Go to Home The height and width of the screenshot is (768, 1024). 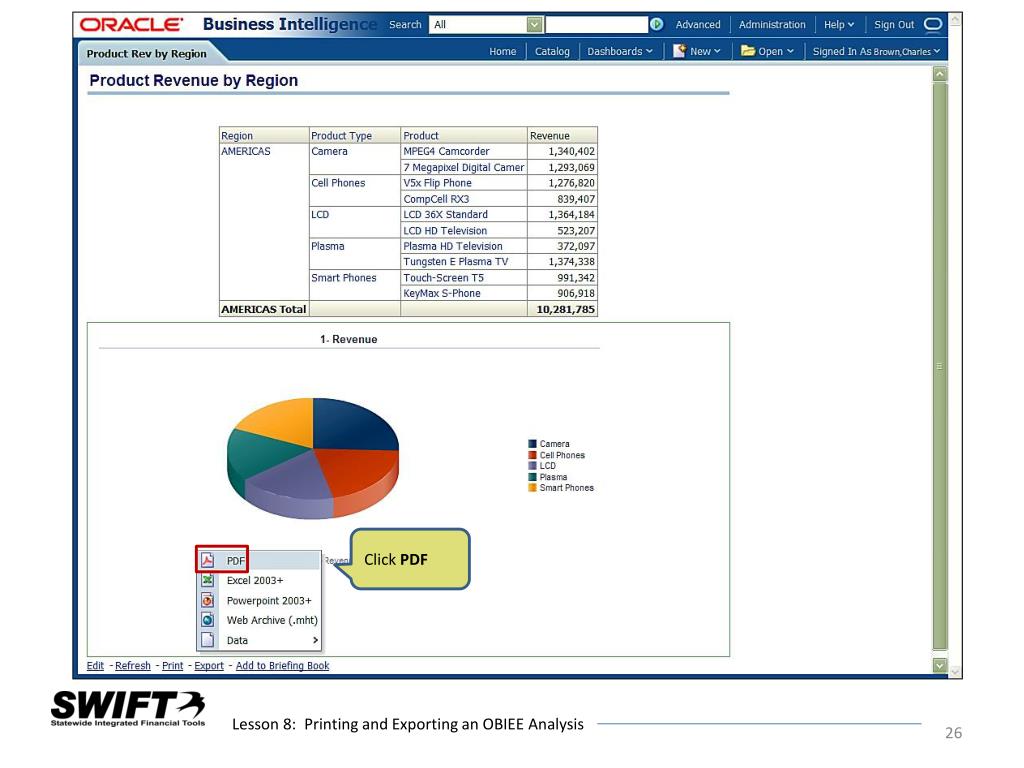(x=502, y=51)
